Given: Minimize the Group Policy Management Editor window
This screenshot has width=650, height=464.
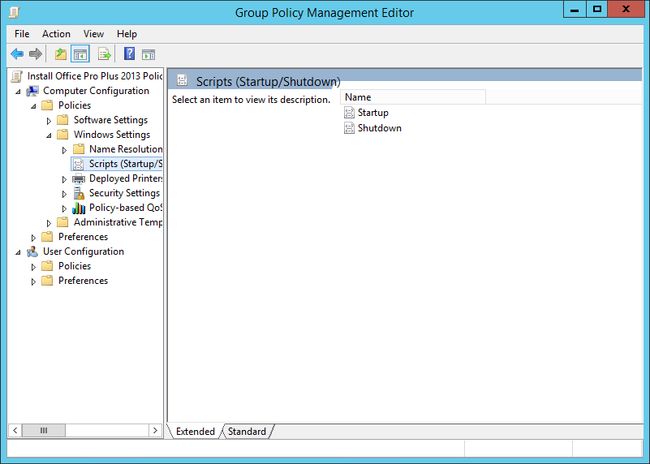Looking at the screenshot, I should (575, 10).
